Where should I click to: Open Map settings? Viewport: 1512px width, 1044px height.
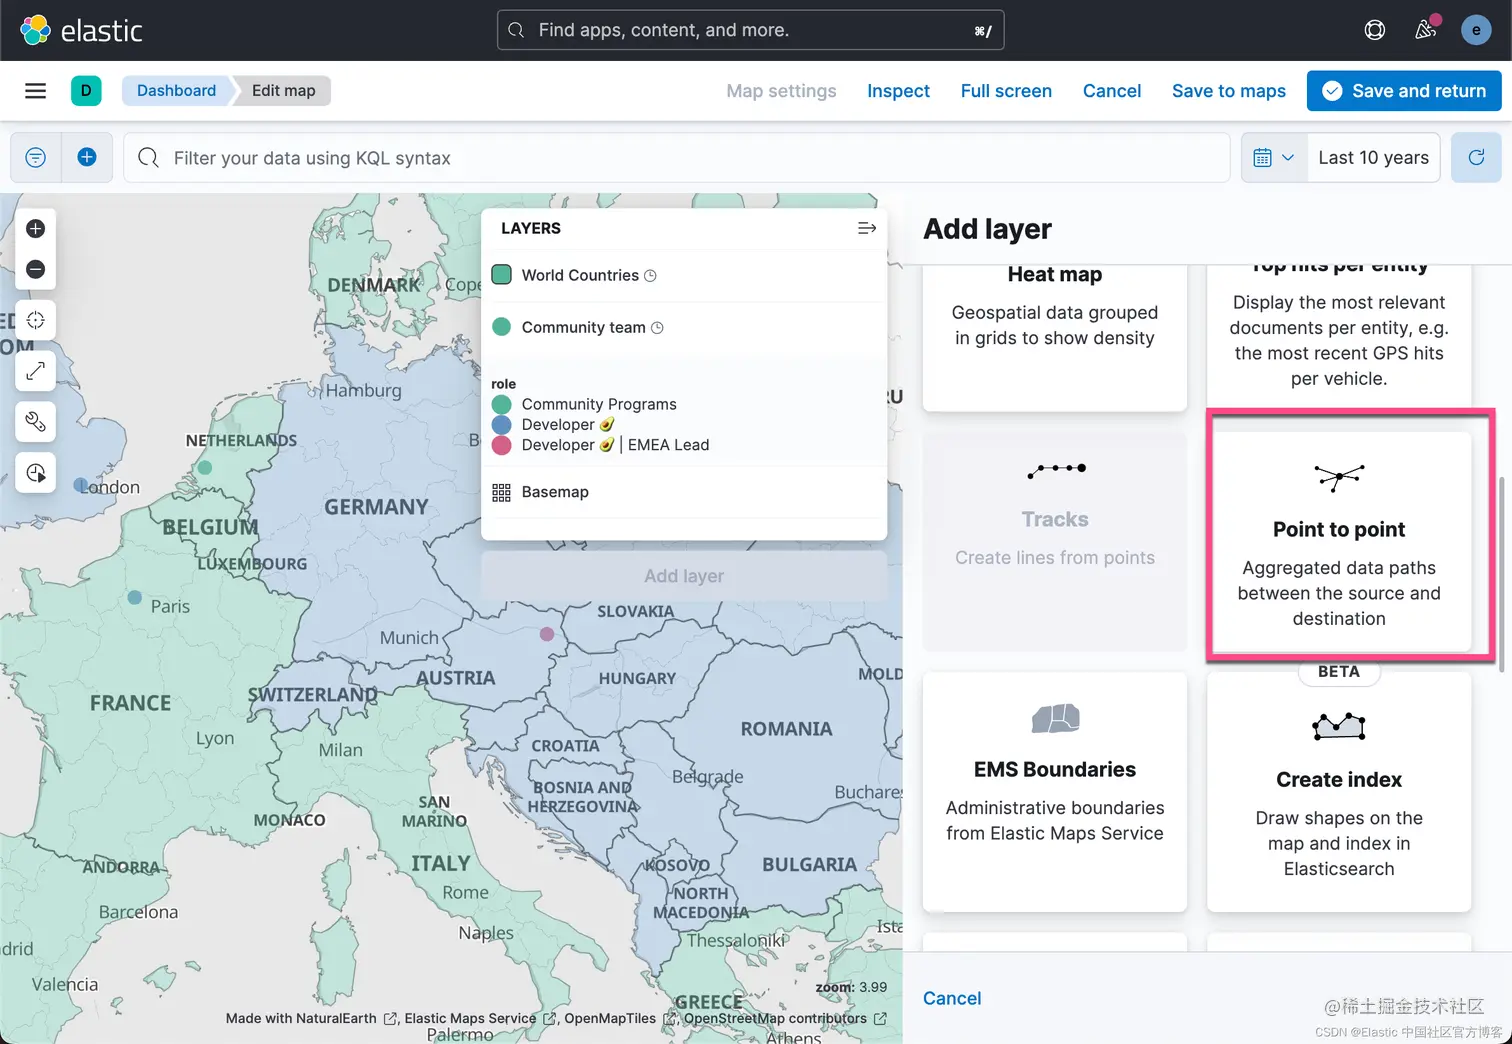pos(781,91)
